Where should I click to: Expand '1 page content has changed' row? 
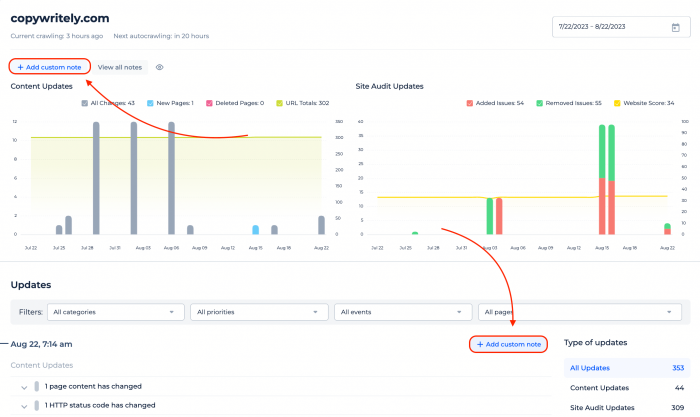click(x=24, y=388)
